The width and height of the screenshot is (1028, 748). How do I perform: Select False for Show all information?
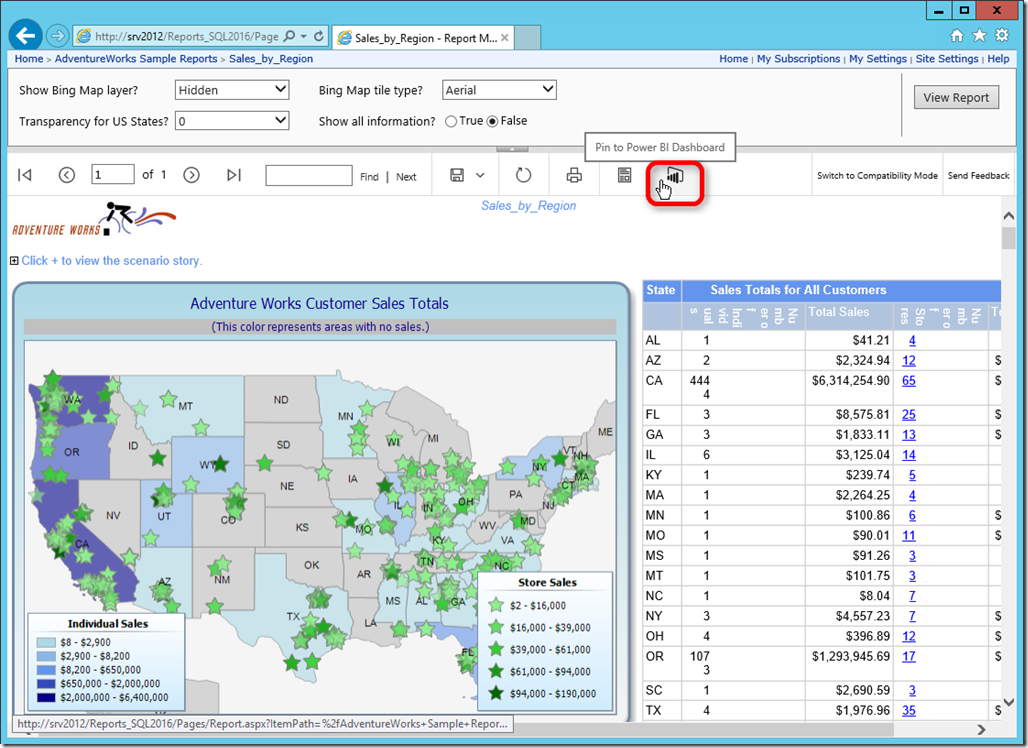tap(492, 121)
